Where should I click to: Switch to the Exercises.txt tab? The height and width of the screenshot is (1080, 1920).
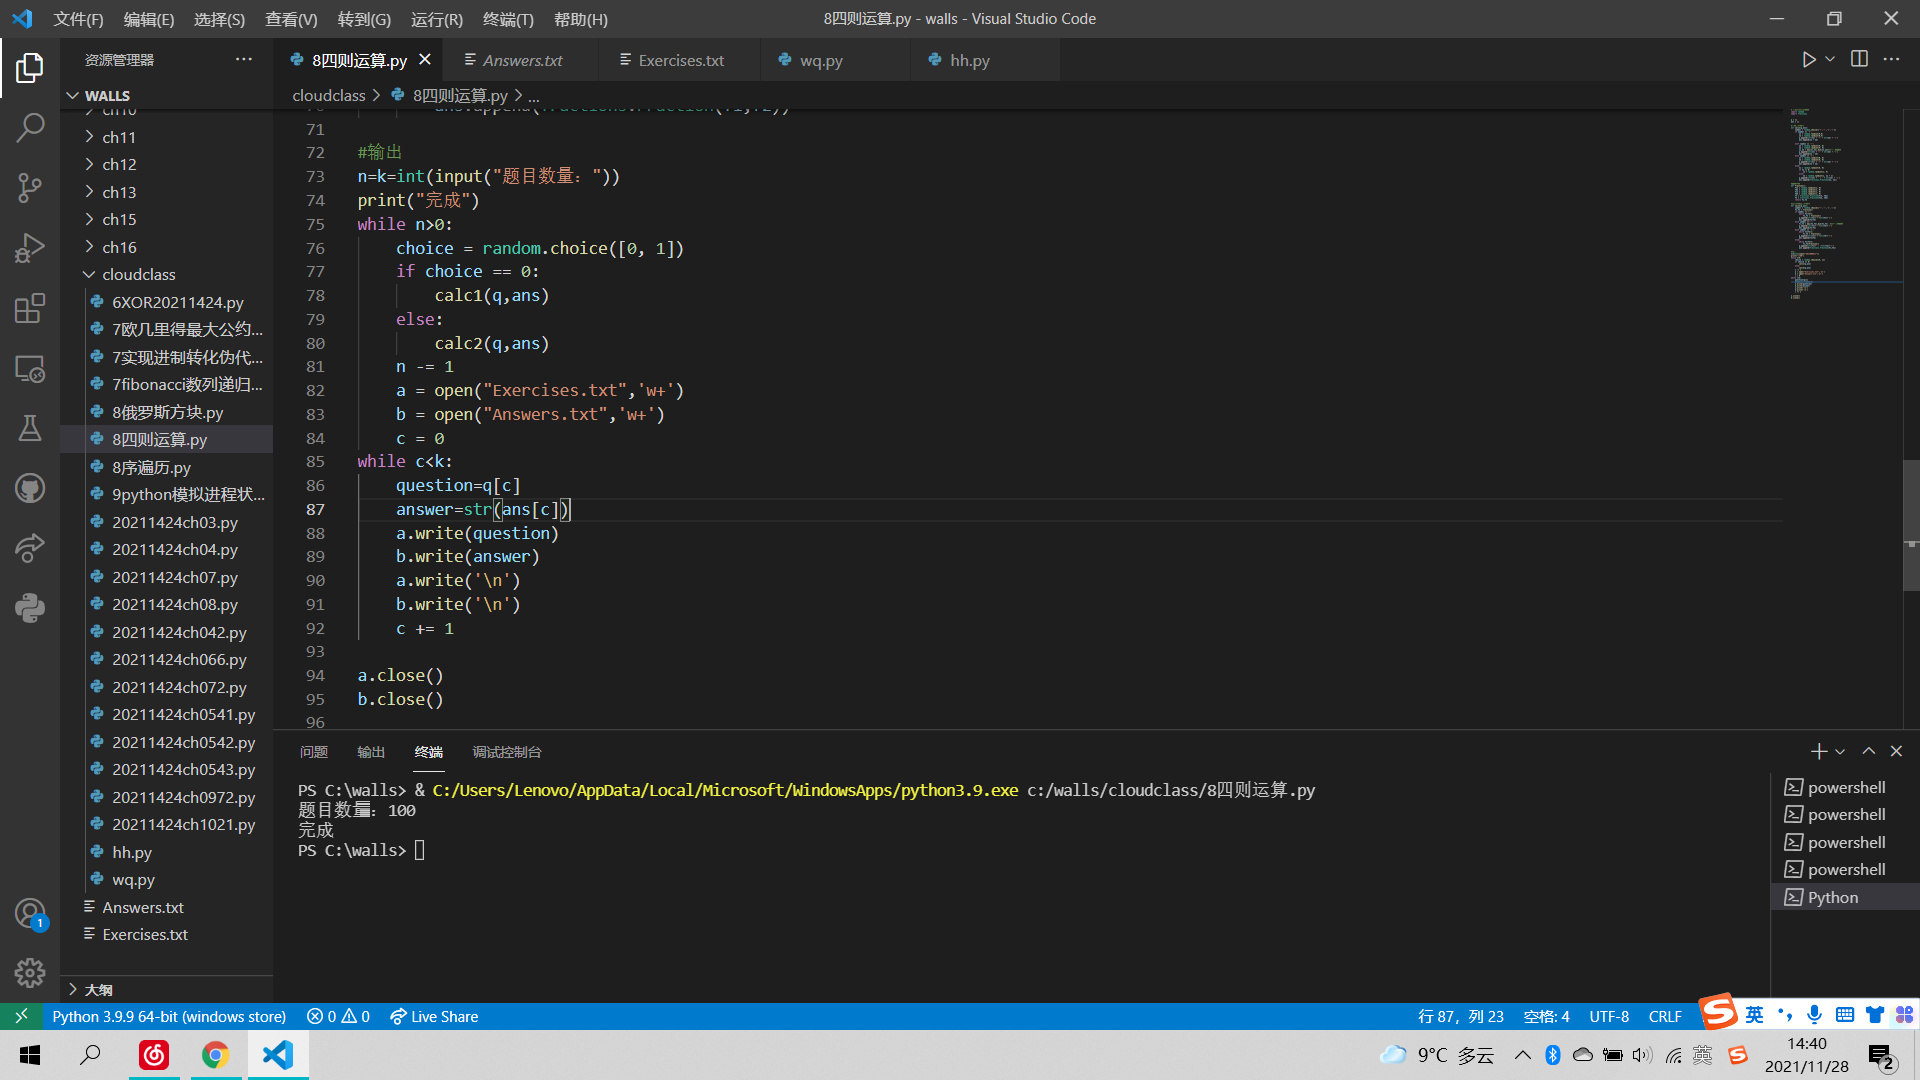point(680,60)
